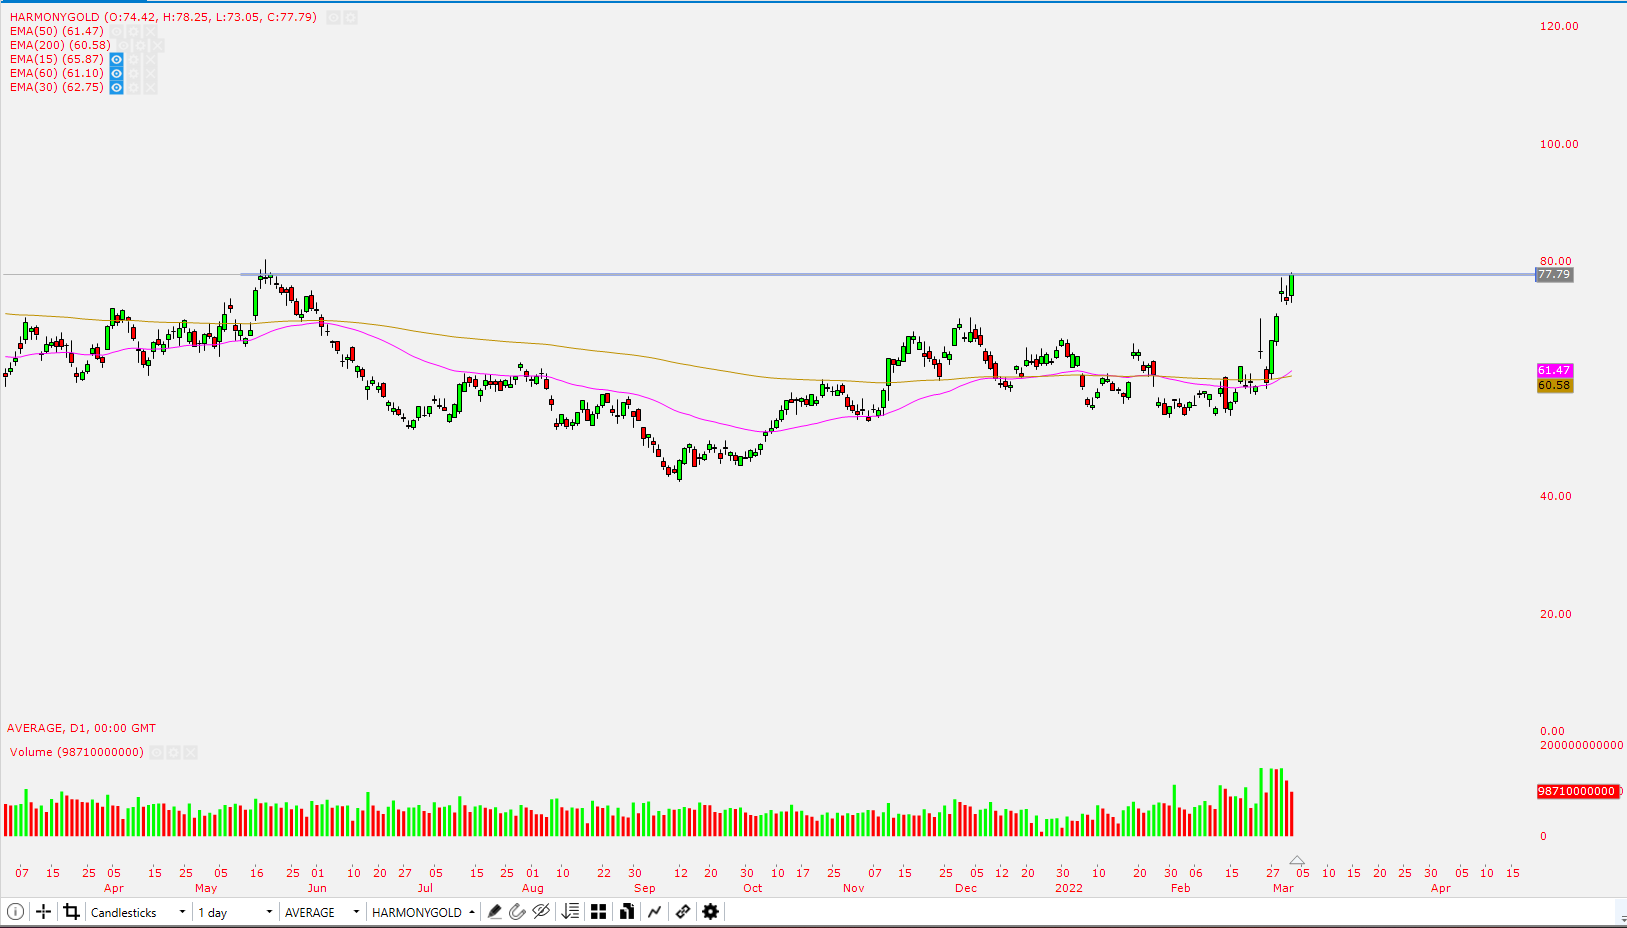Click the EMA(200) indicator label
Image resolution: width=1627 pixels, height=928 pixels.
coord(60,46)
